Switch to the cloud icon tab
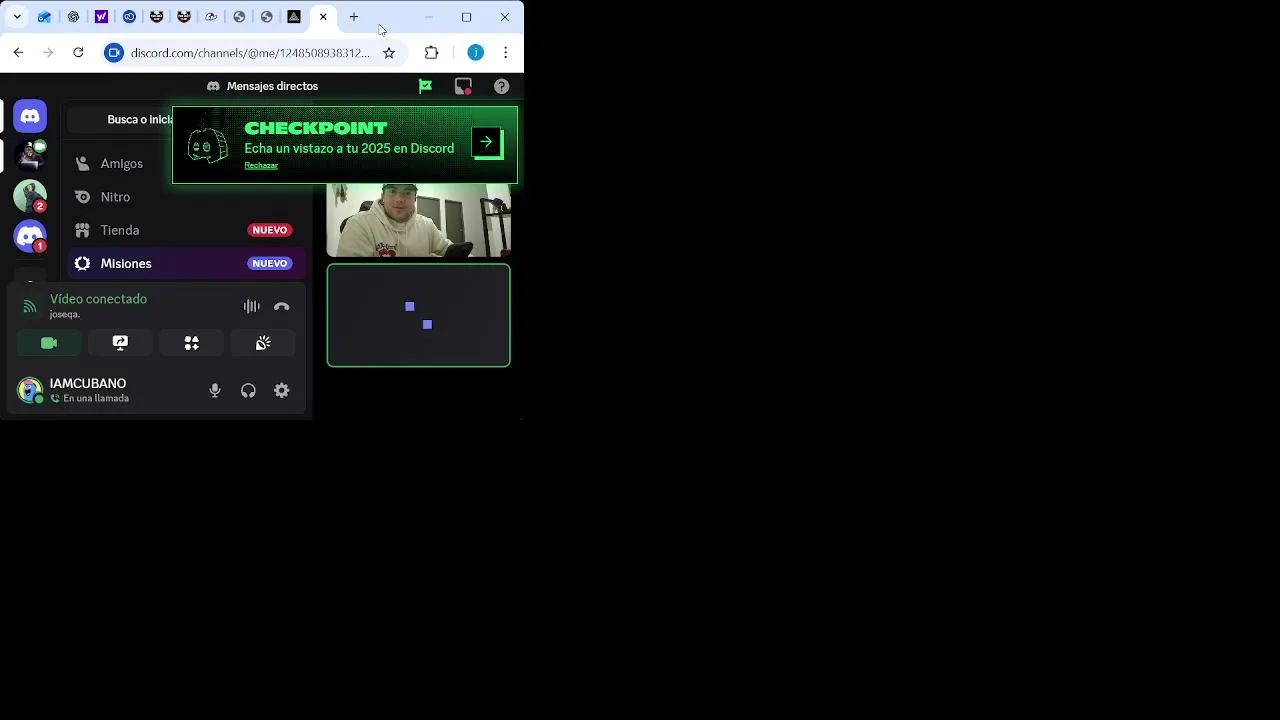Screen dimensions: 1280x720 tap(211, 17)
